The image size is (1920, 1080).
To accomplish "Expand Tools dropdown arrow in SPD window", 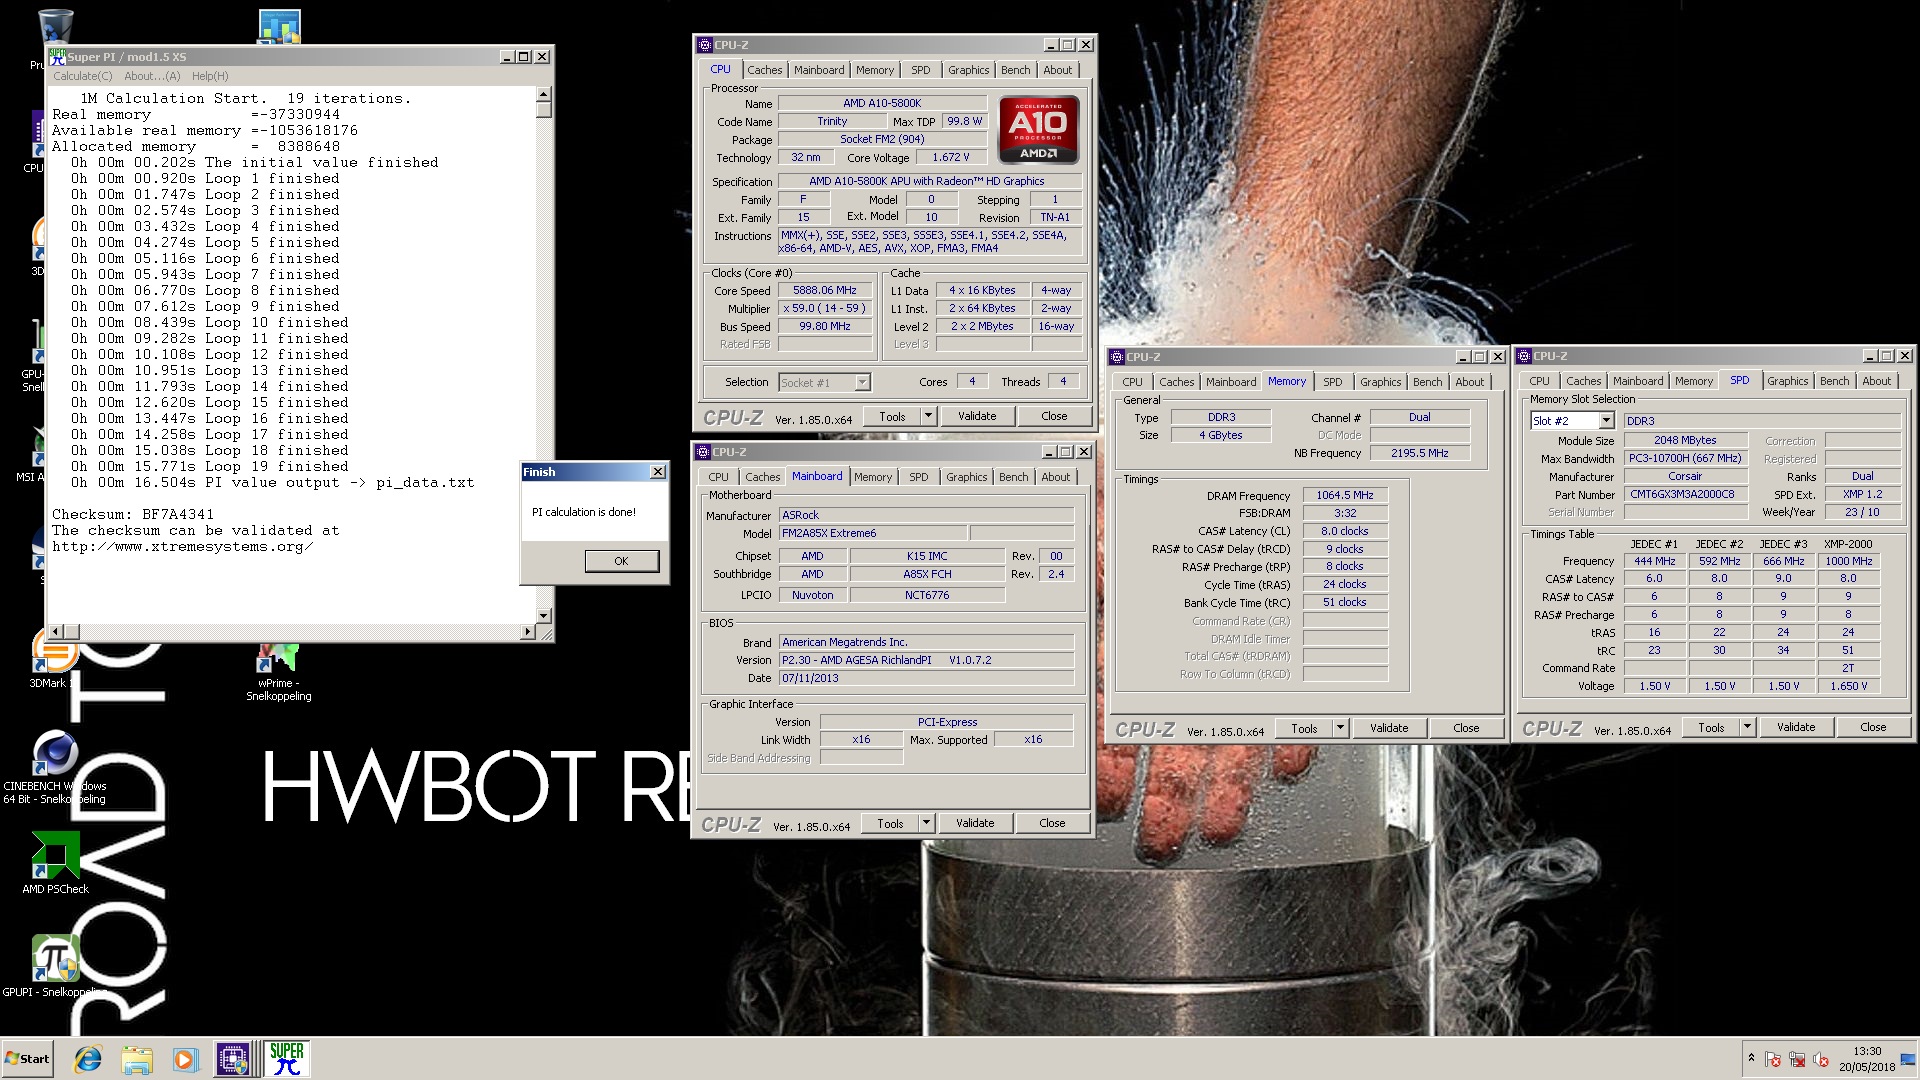I will (x=1747, y=727).
